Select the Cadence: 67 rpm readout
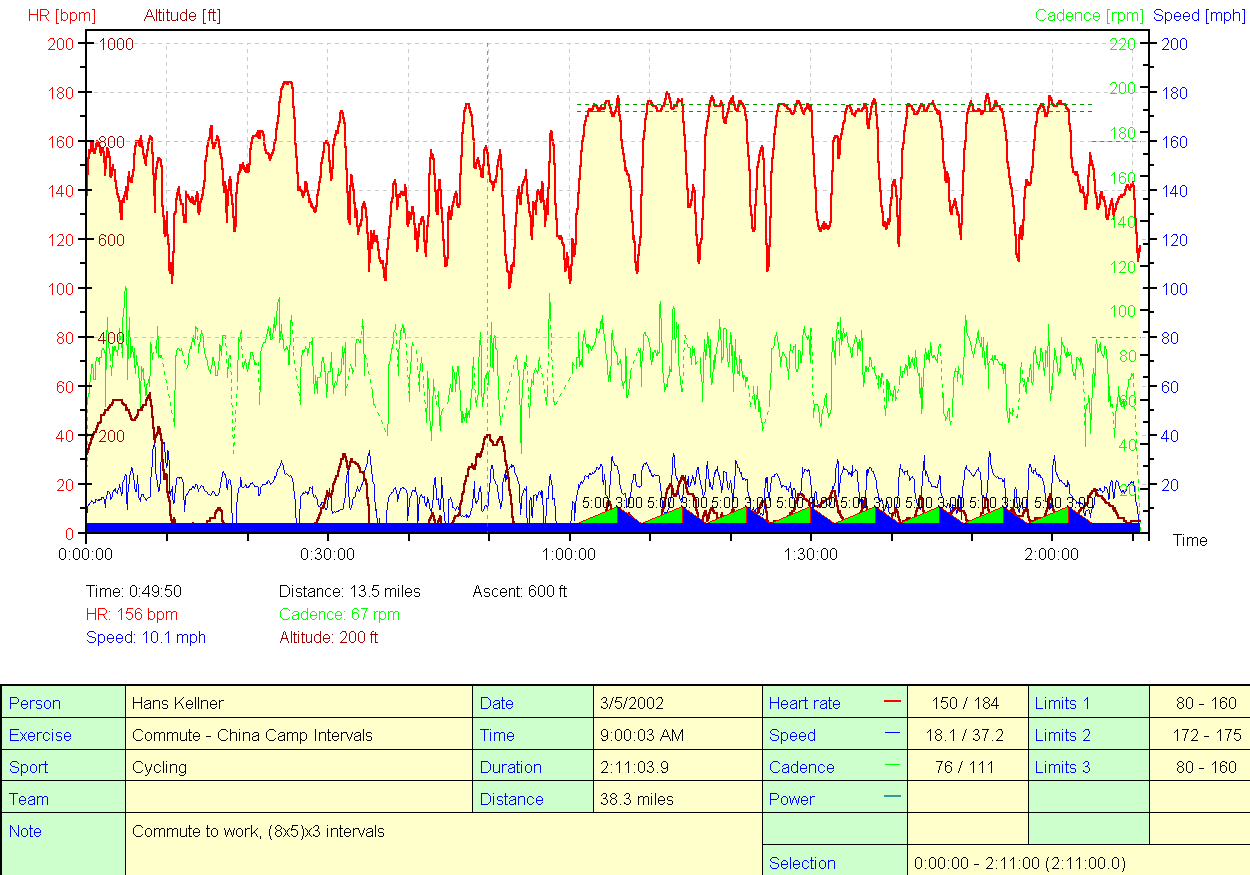 pos(340,614)
